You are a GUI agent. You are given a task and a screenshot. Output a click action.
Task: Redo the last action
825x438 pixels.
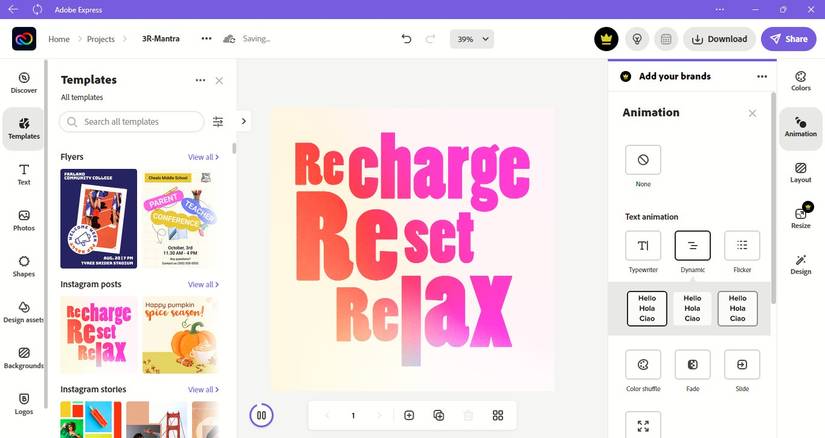click(x=430, y=39)
